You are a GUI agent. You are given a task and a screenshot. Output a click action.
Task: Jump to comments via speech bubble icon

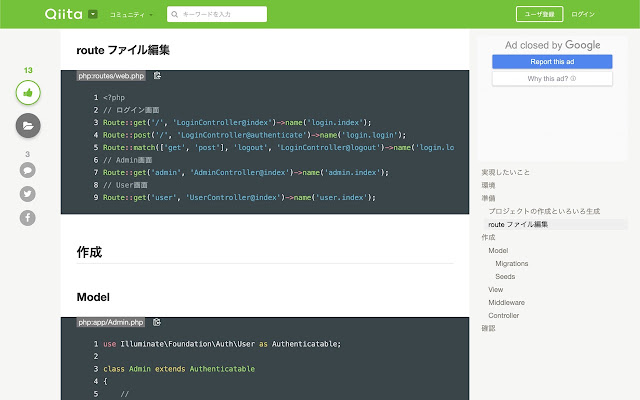tap(27, 170)
